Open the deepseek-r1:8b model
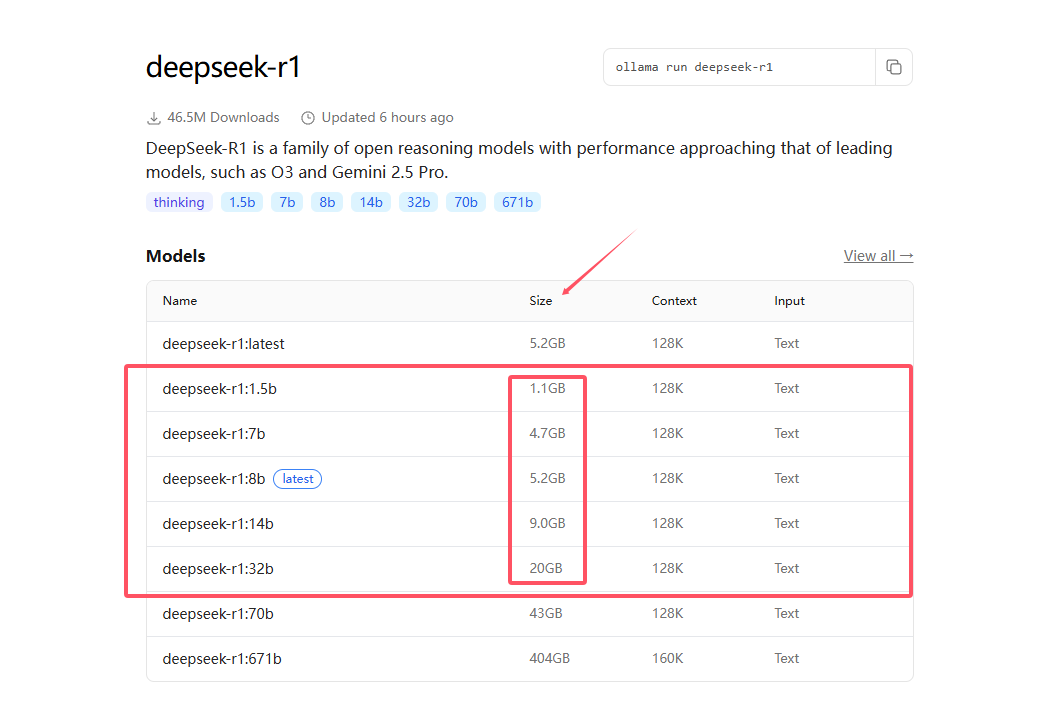This screenshot has height=724, width=1064. coord(214,479)
